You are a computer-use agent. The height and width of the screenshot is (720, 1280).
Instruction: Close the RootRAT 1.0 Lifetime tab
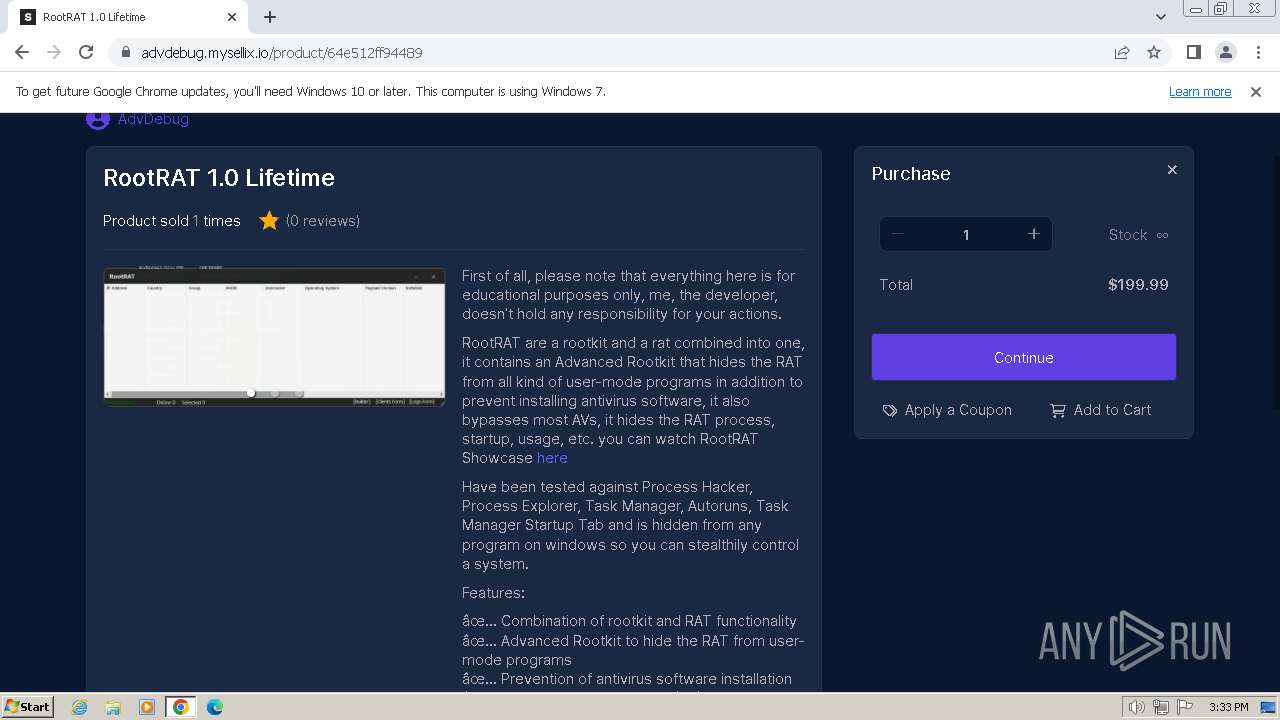tap(232, 17)
